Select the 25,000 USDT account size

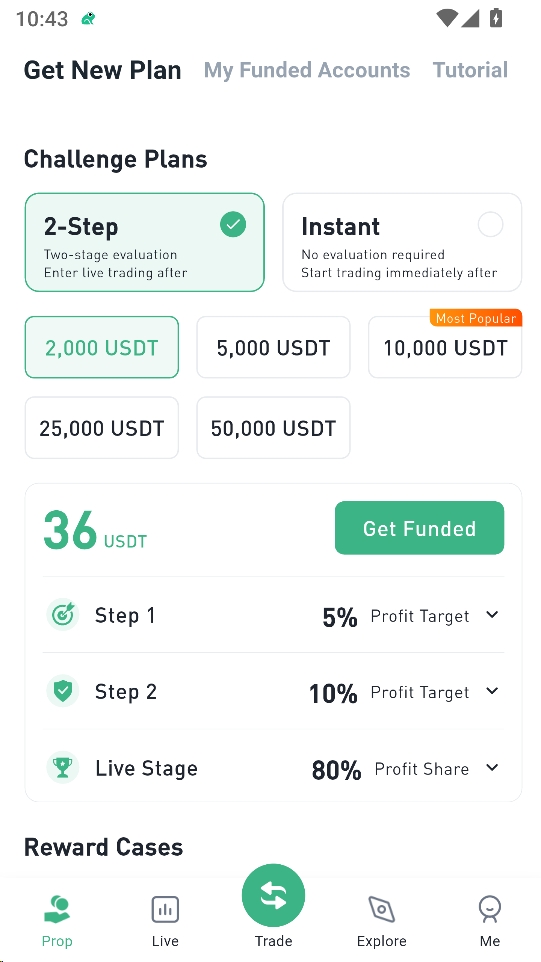click(102, 428)
